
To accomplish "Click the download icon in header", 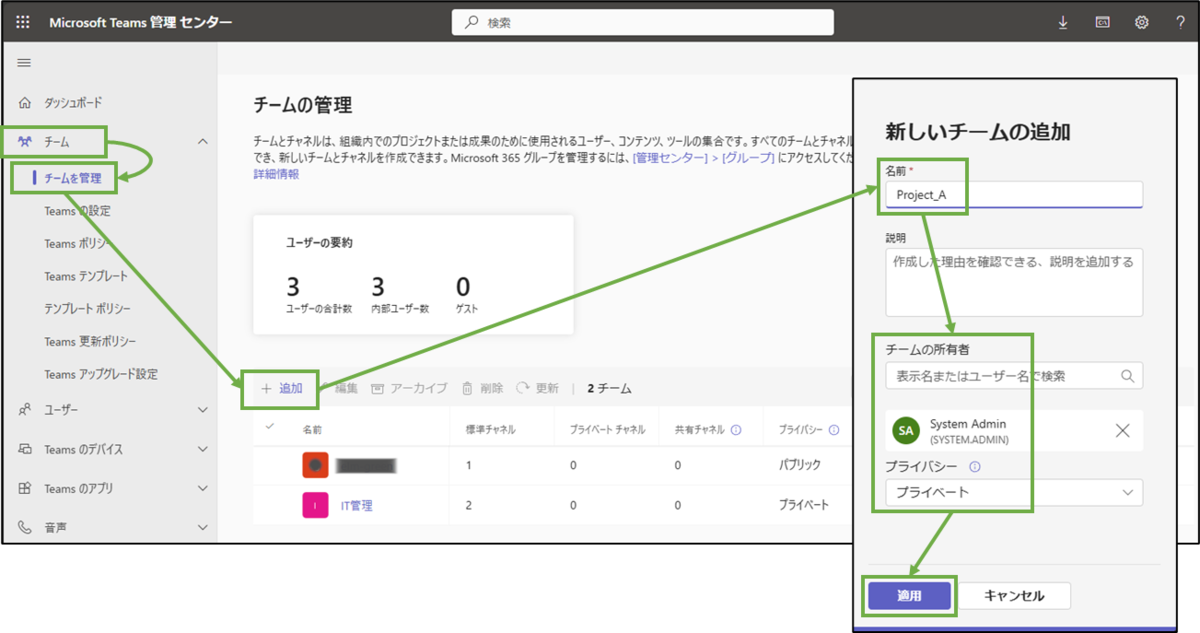I will (x=1063, y=22).
